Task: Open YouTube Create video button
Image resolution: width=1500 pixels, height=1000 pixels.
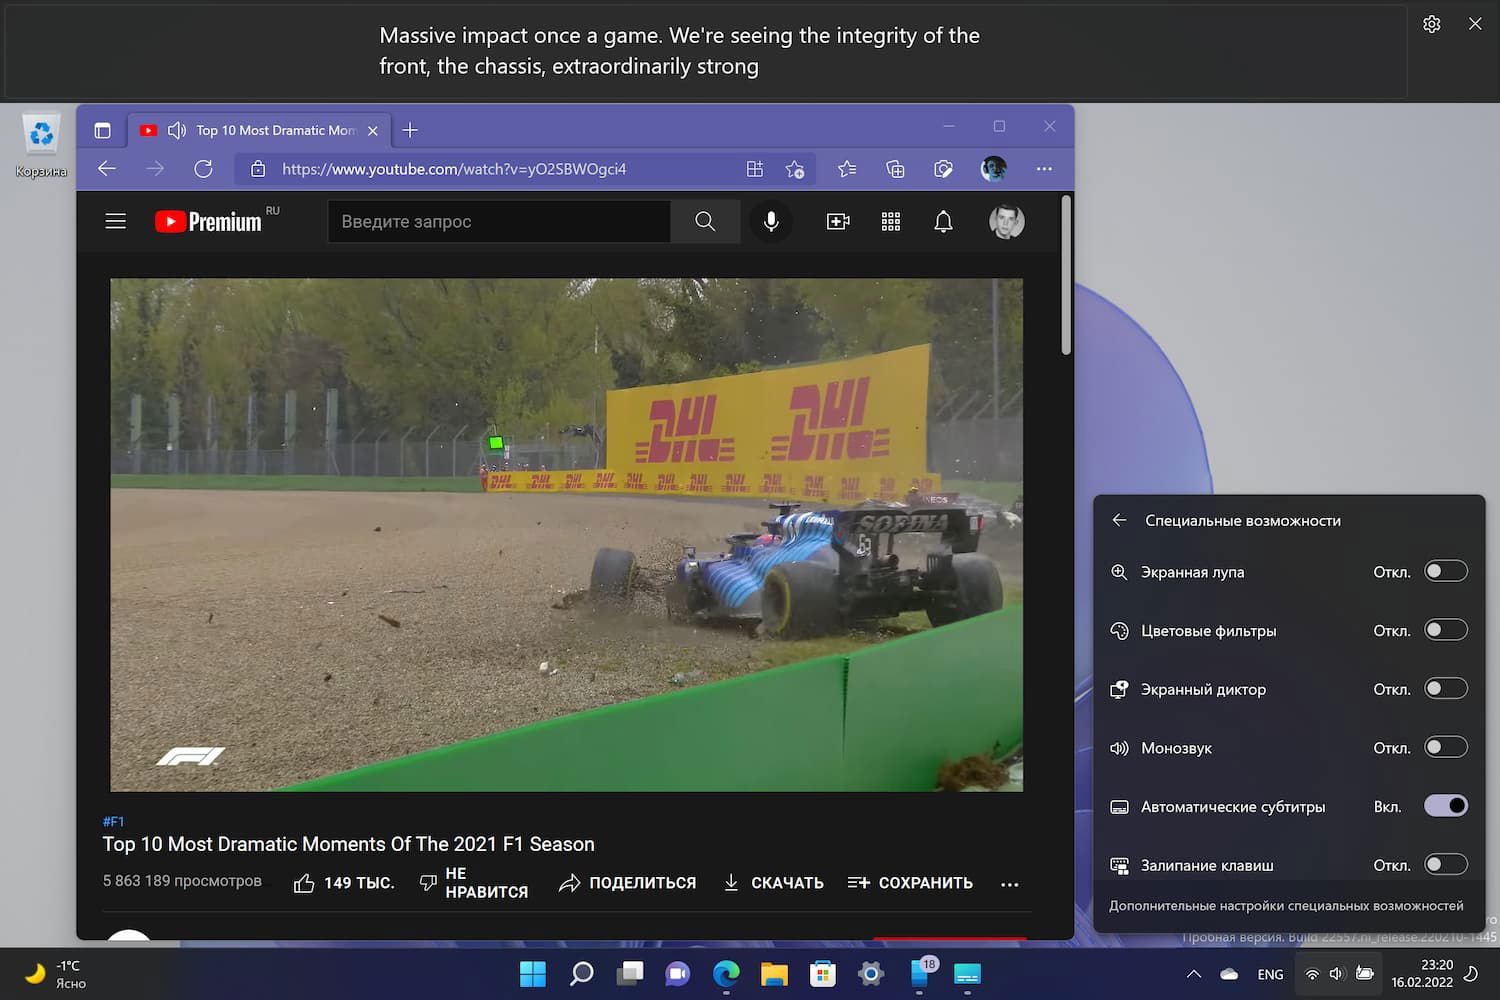Action: (x=838, y=221)
